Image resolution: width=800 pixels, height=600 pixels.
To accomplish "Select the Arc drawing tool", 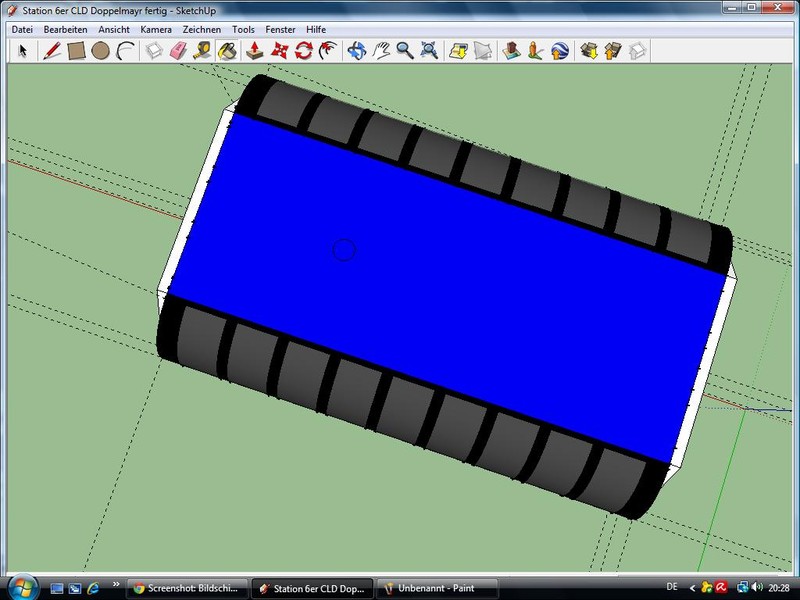I will coord(125,51).
